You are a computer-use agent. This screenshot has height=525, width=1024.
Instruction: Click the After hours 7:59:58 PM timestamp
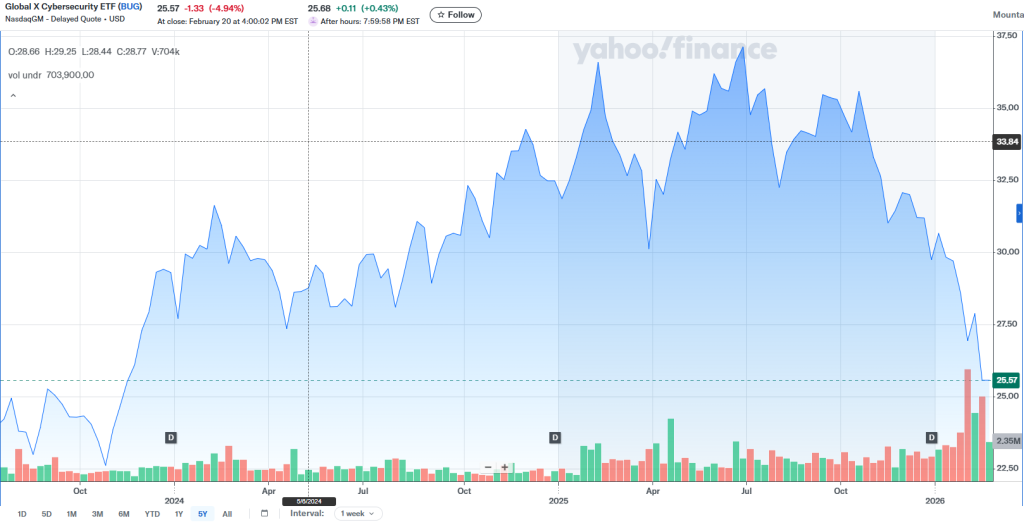pos(370,21)
